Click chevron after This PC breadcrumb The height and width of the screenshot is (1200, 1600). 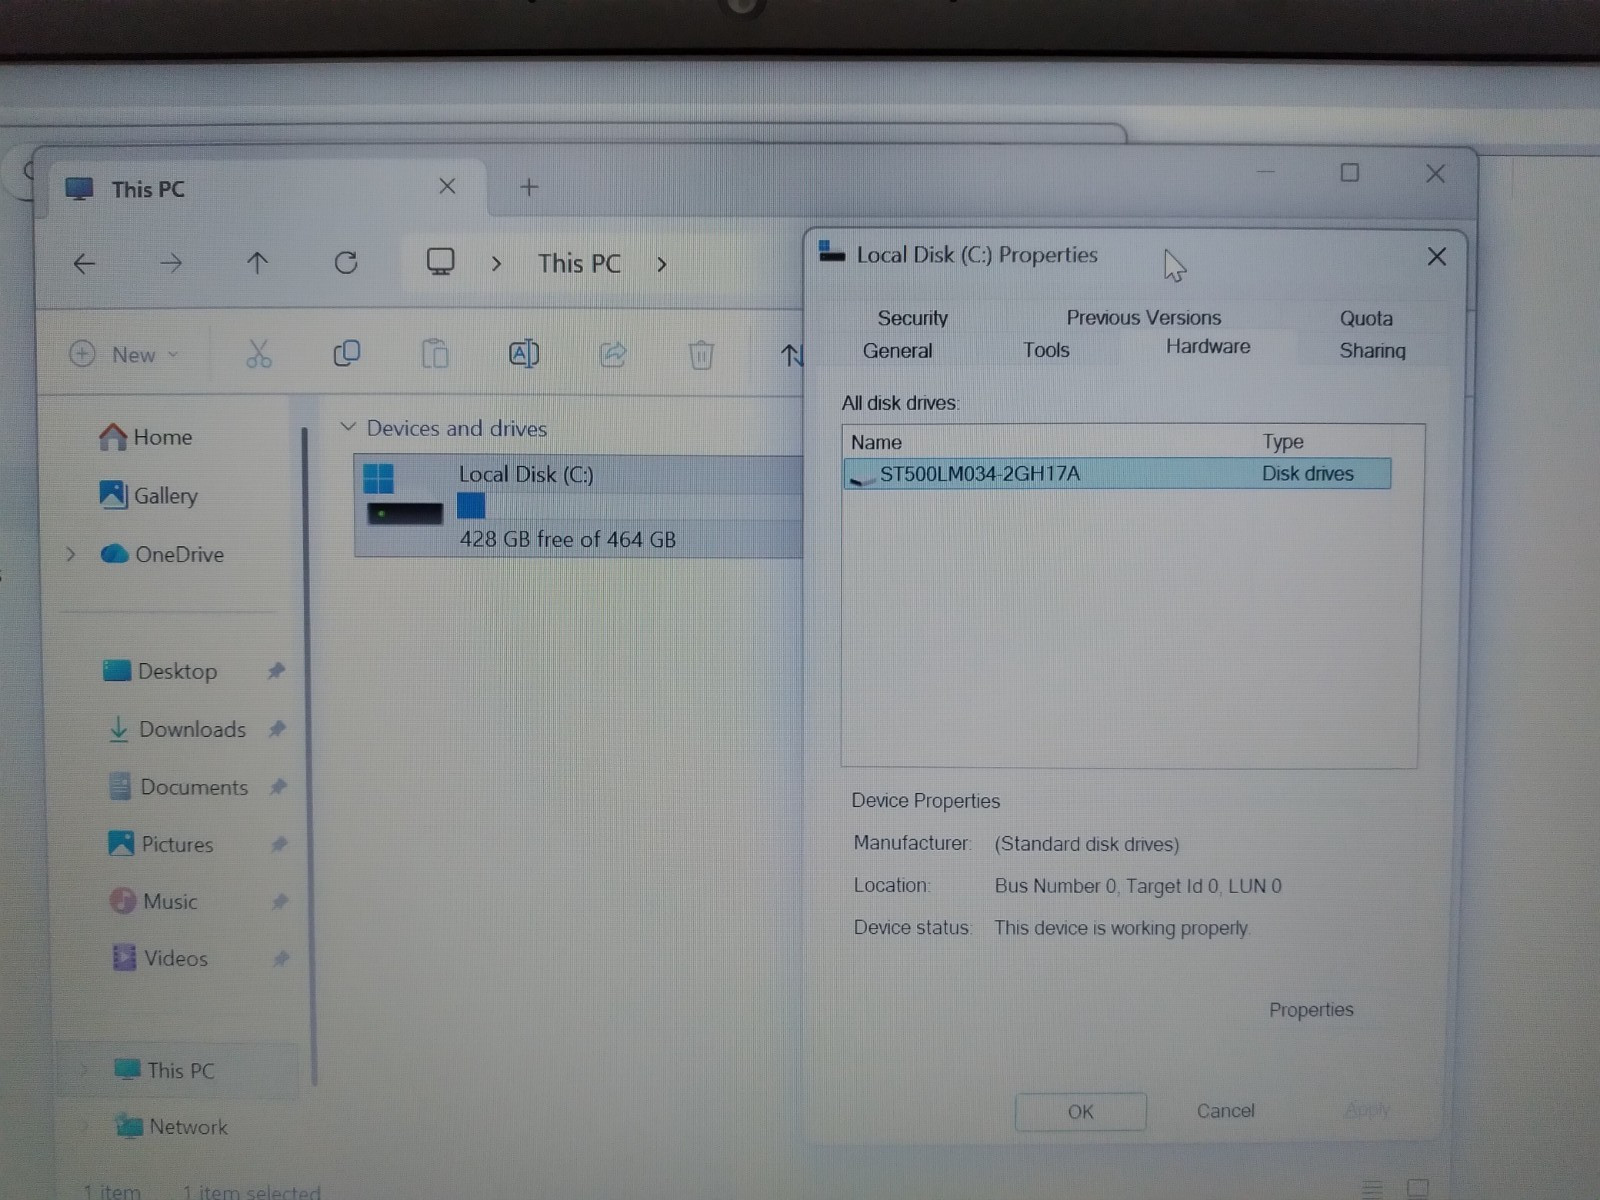[662, 264]
